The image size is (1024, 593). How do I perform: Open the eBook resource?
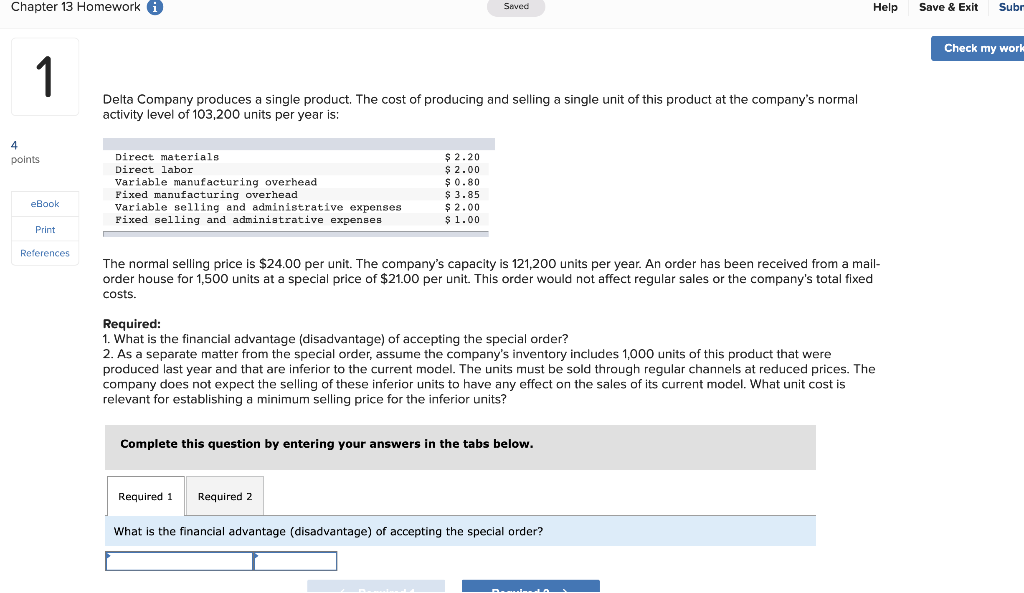44,203
